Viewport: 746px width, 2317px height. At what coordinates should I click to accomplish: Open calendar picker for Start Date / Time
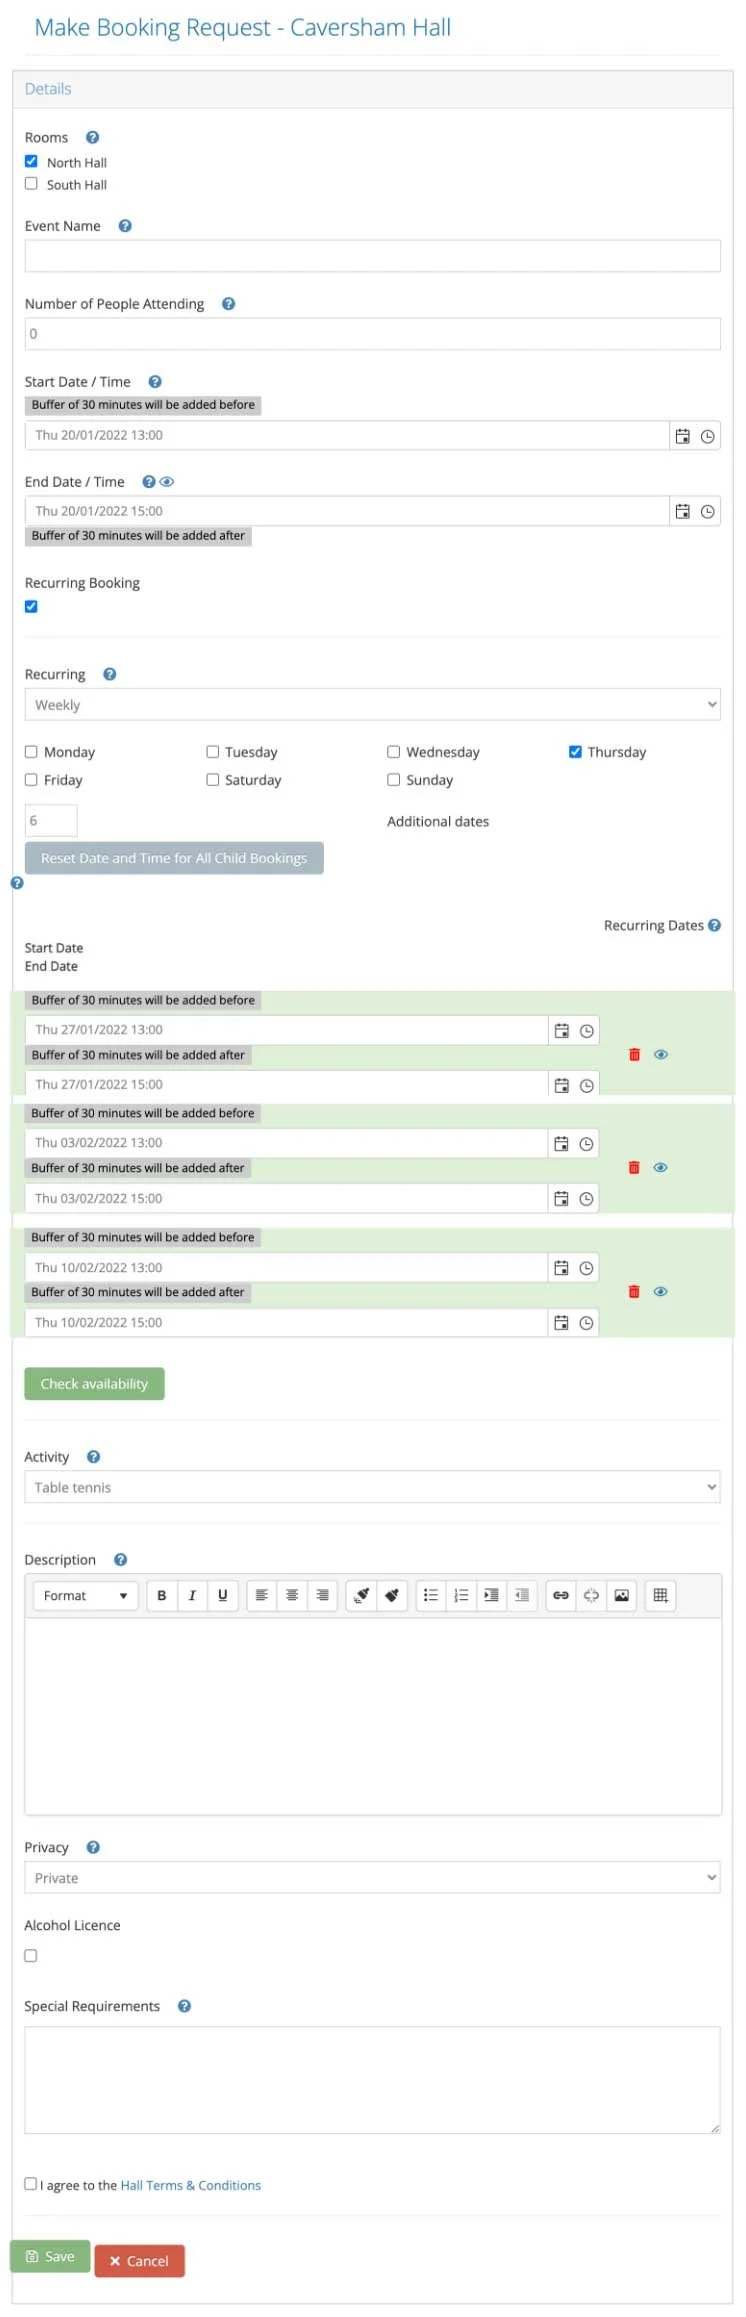coord(682,436)
